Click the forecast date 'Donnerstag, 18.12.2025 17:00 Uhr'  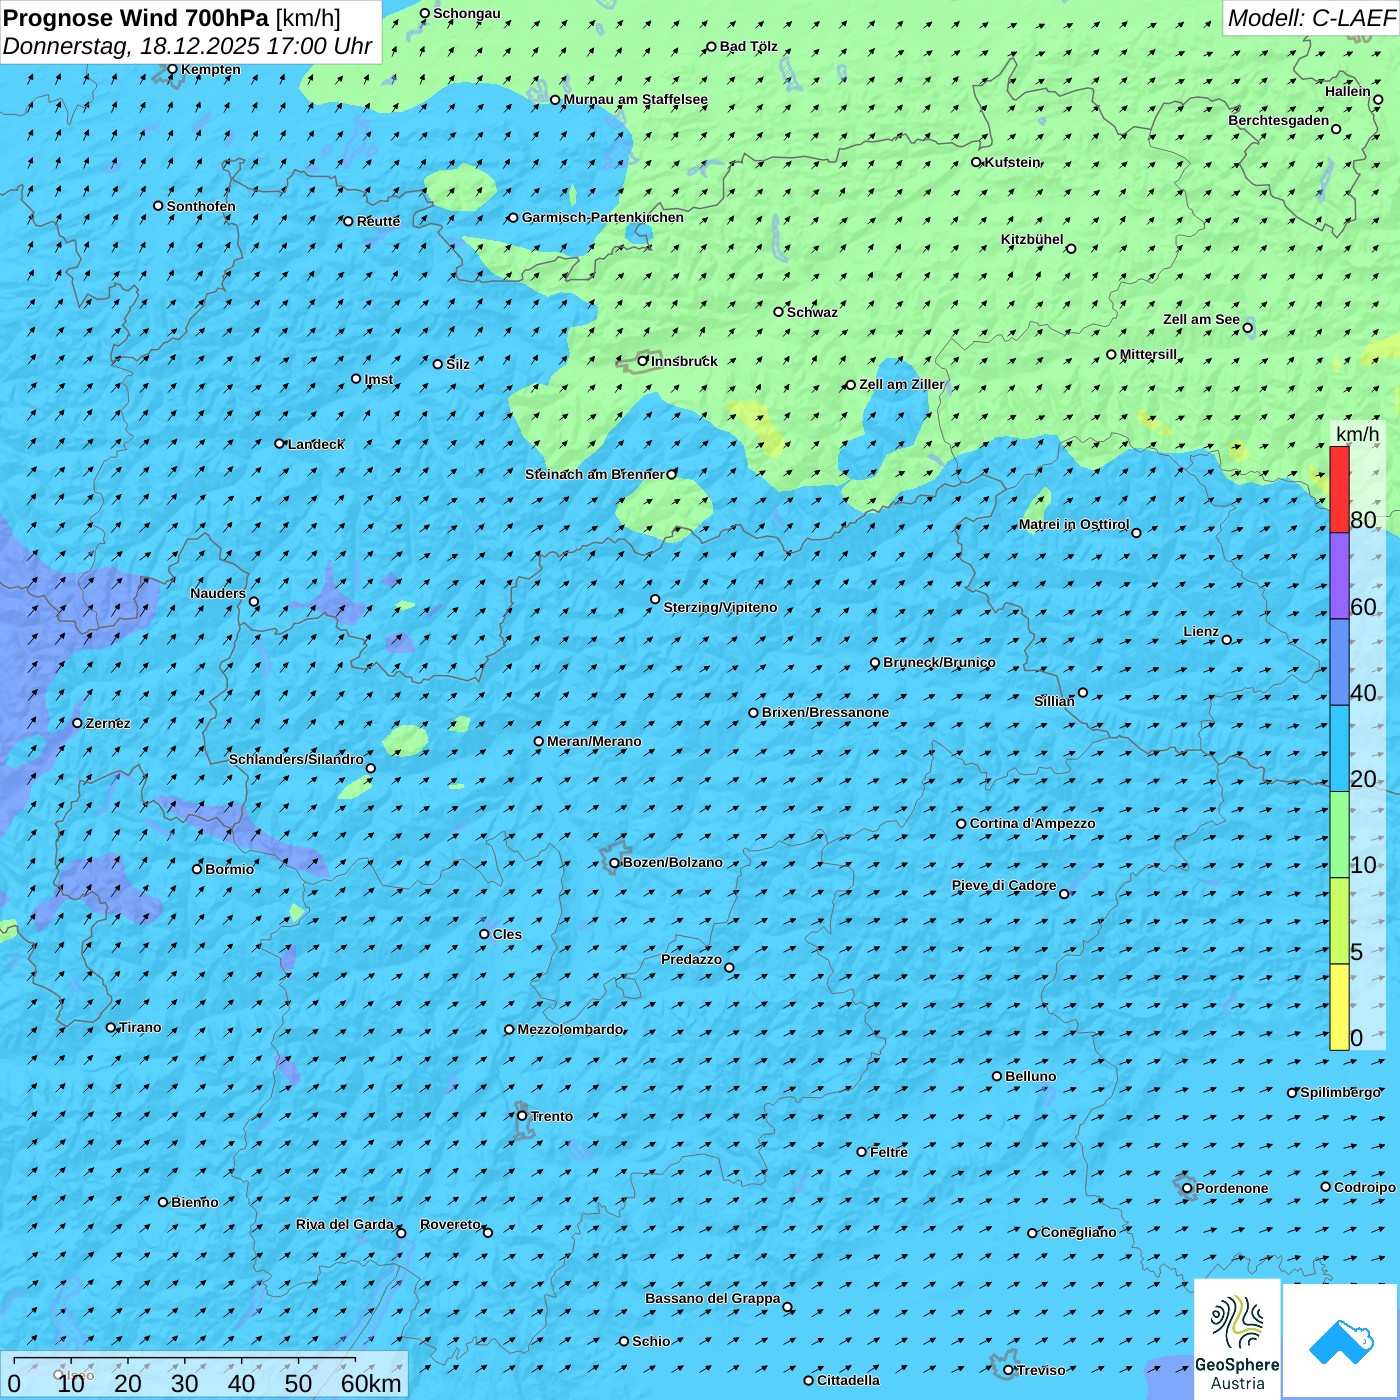188,46
